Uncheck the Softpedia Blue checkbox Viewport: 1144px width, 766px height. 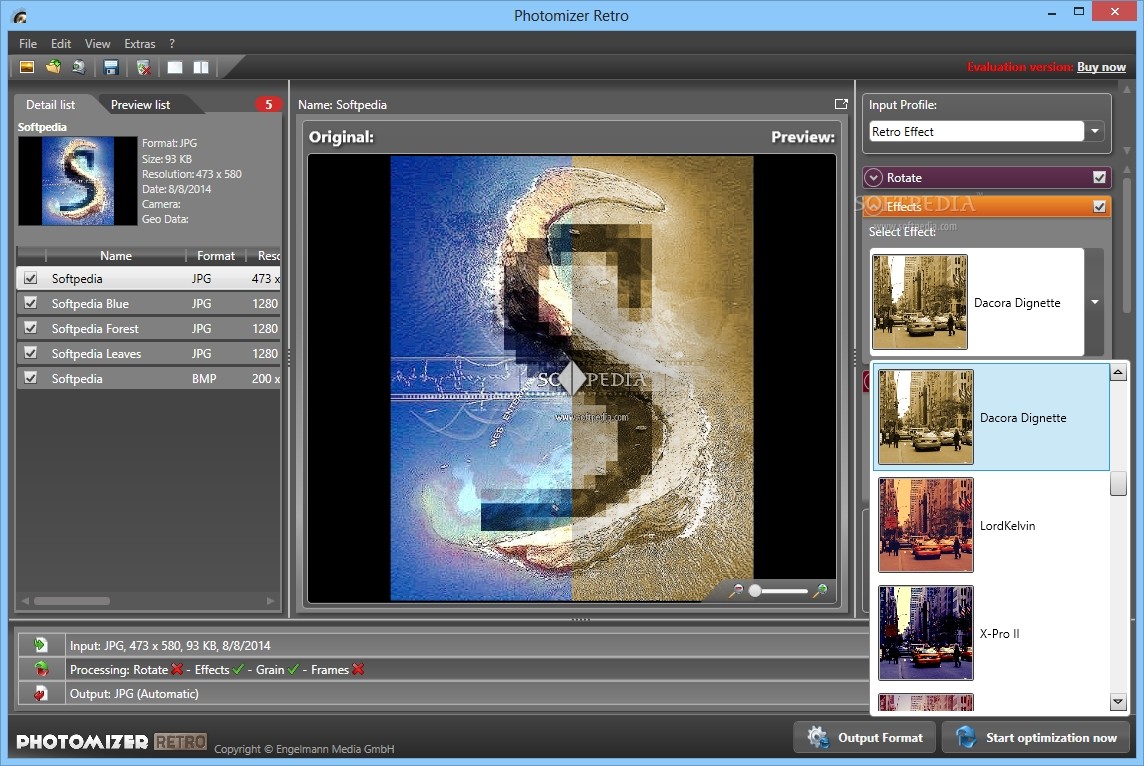click(x=31, y=303)
